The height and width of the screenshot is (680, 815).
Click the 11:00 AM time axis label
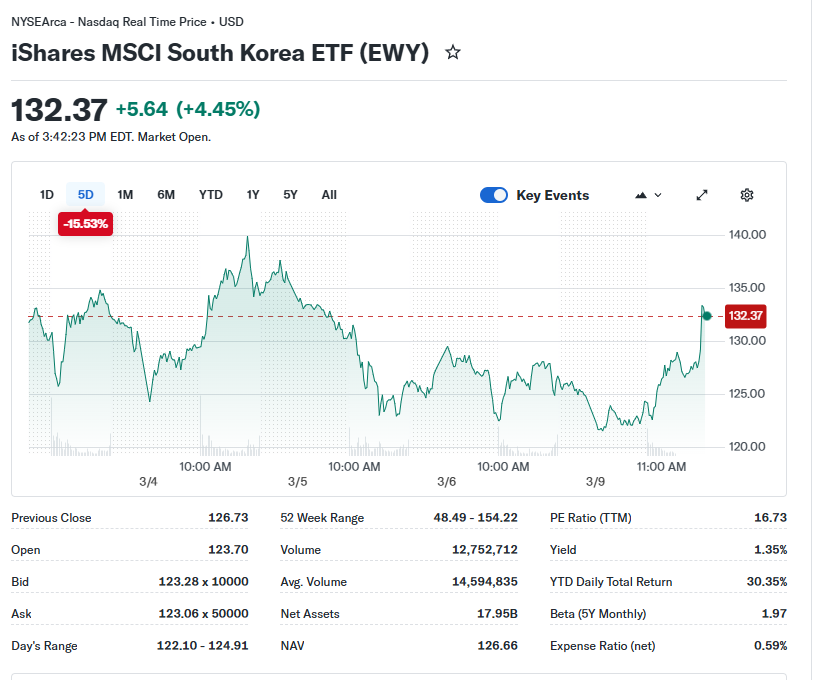click(661, 467)
